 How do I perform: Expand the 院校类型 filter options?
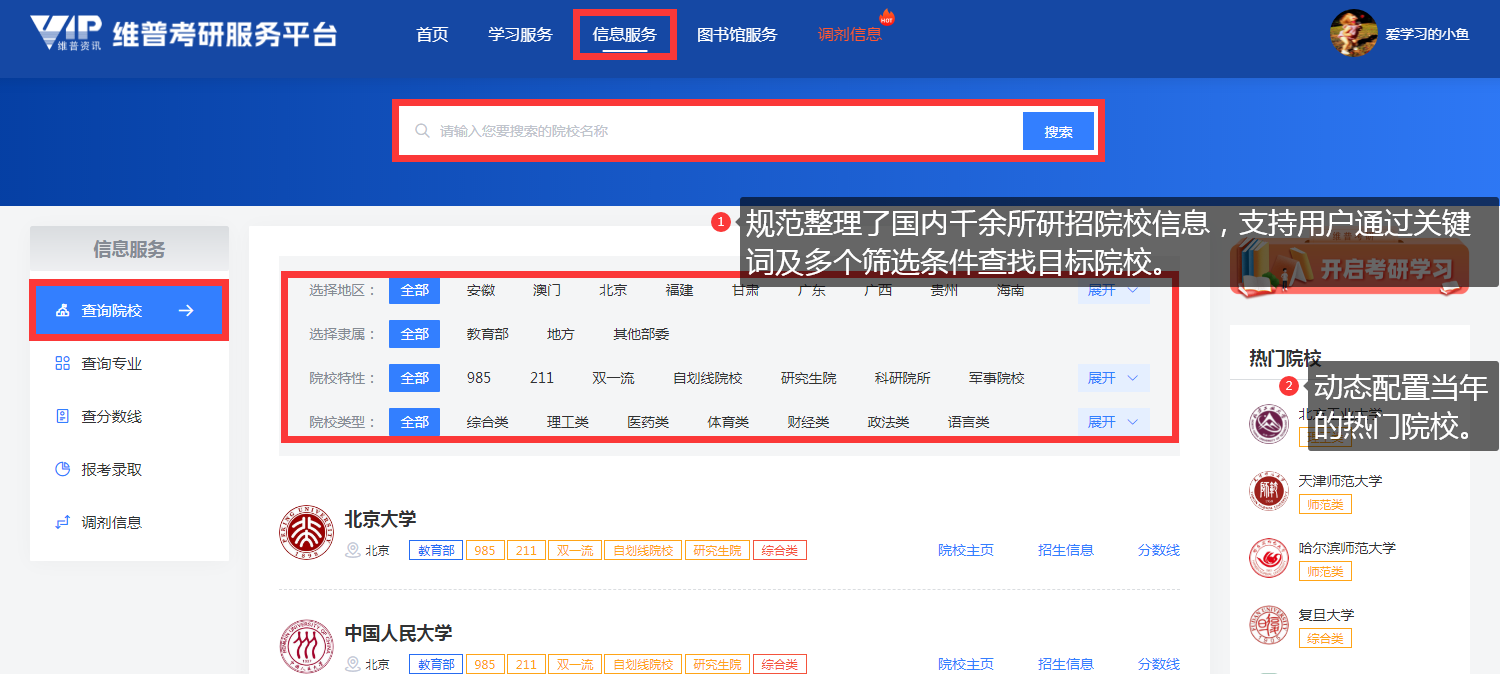1113,422
